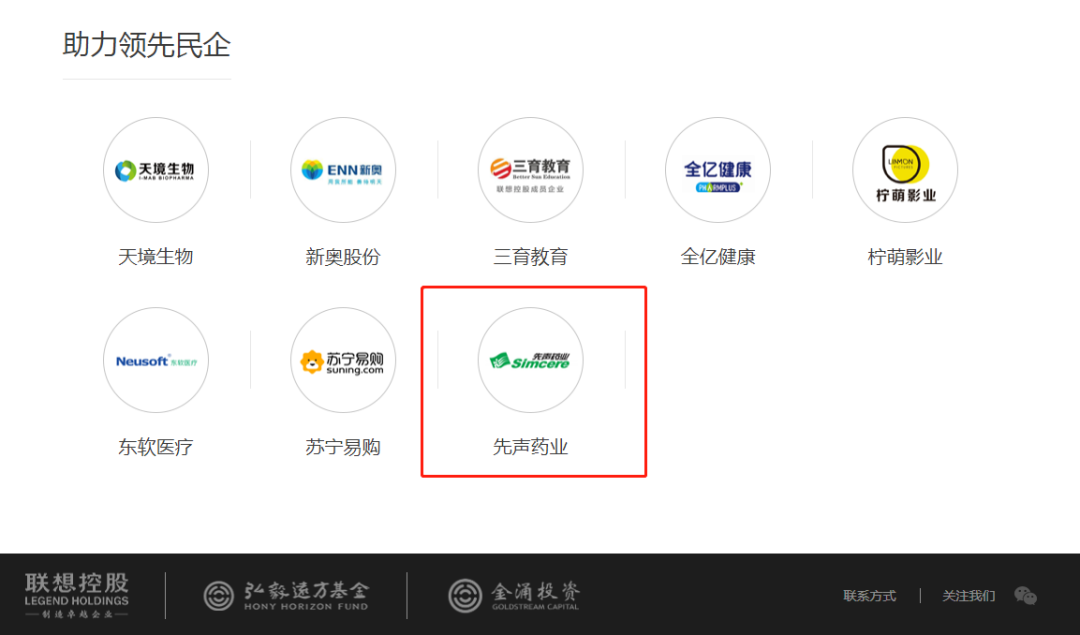This screenshot has height=635, width=1080.
Task: Open the 柠萌影业 Linmon Pictures logo
Action: click(905, 170)
